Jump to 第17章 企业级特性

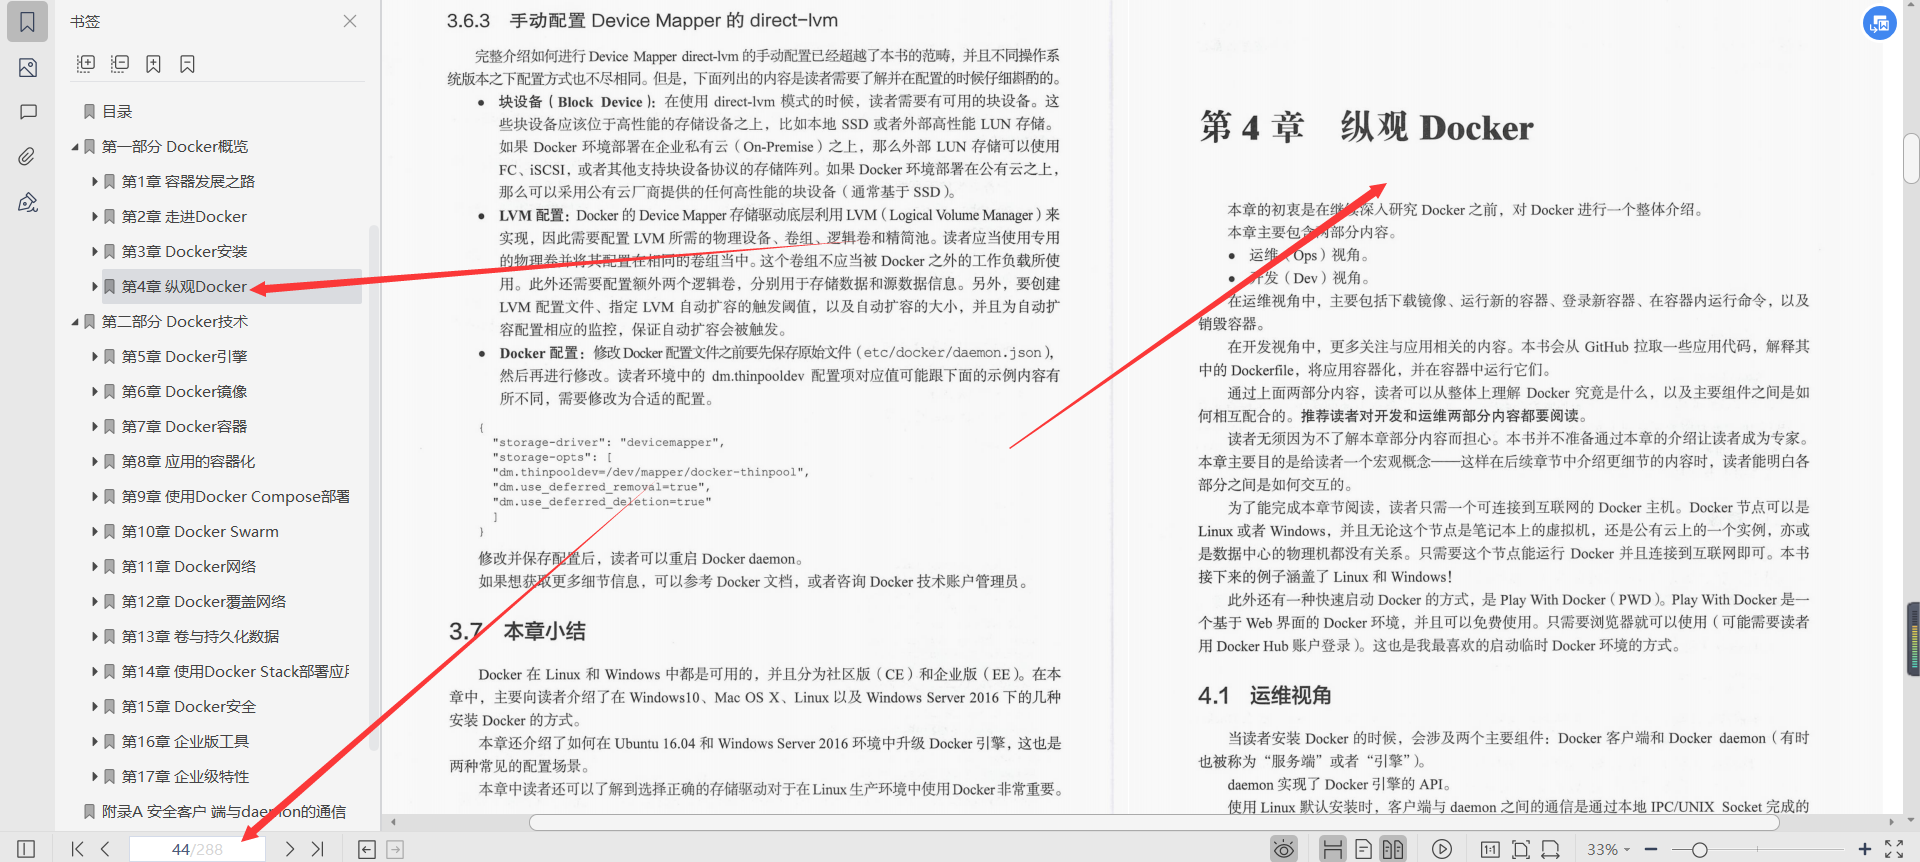pyautogui.click(x=185, y=777)
